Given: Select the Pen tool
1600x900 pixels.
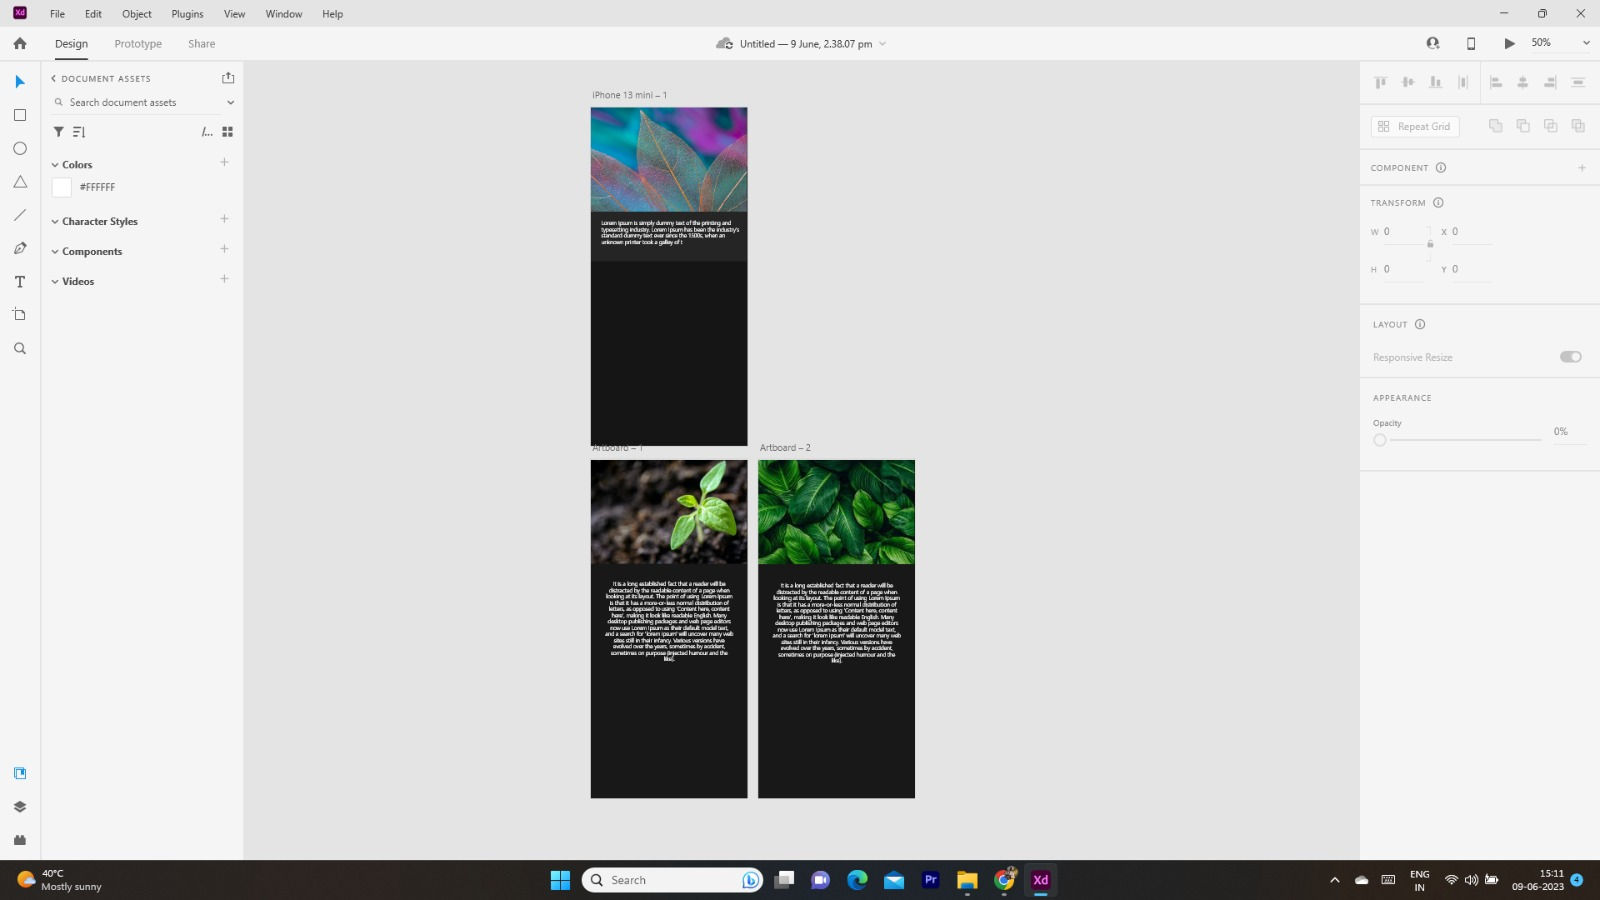Looking at the screenshot, I should pos(20,248).
